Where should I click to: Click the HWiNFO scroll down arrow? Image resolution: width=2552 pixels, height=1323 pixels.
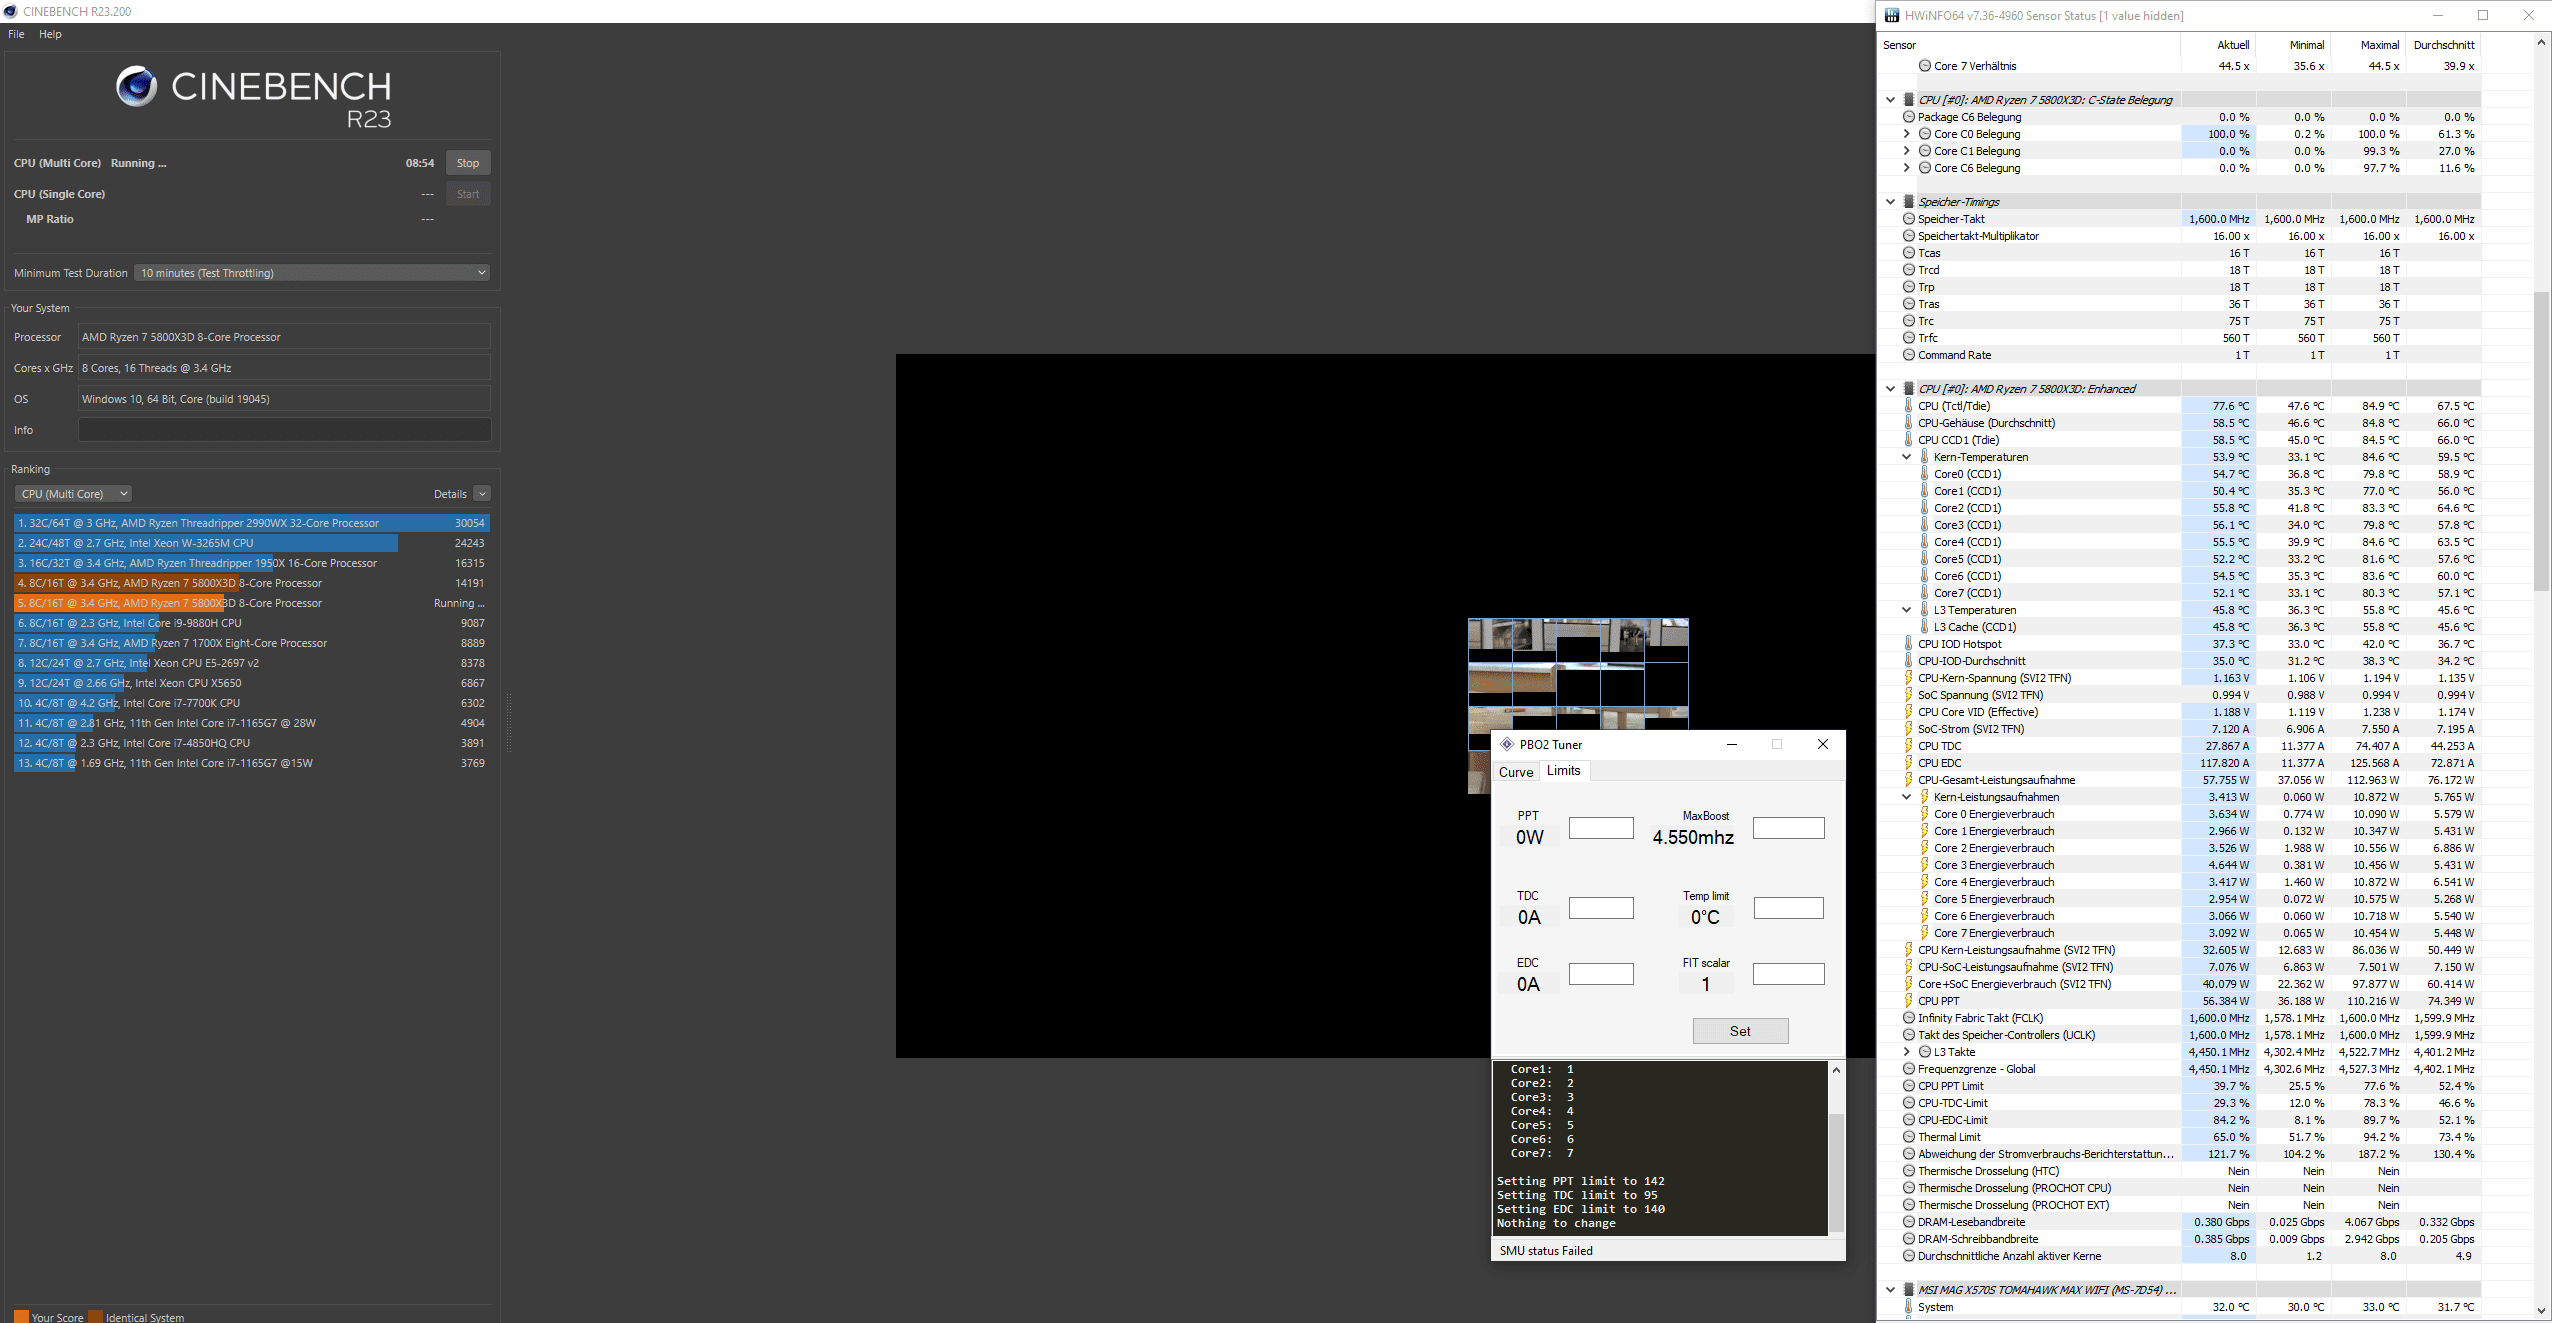click(2541, 1310)
